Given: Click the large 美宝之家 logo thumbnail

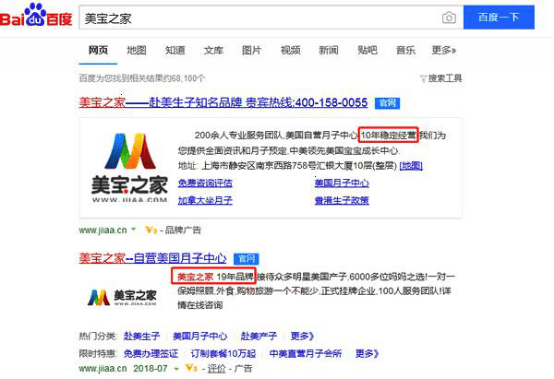Looking at the screenshot, I should coord(129,167).
